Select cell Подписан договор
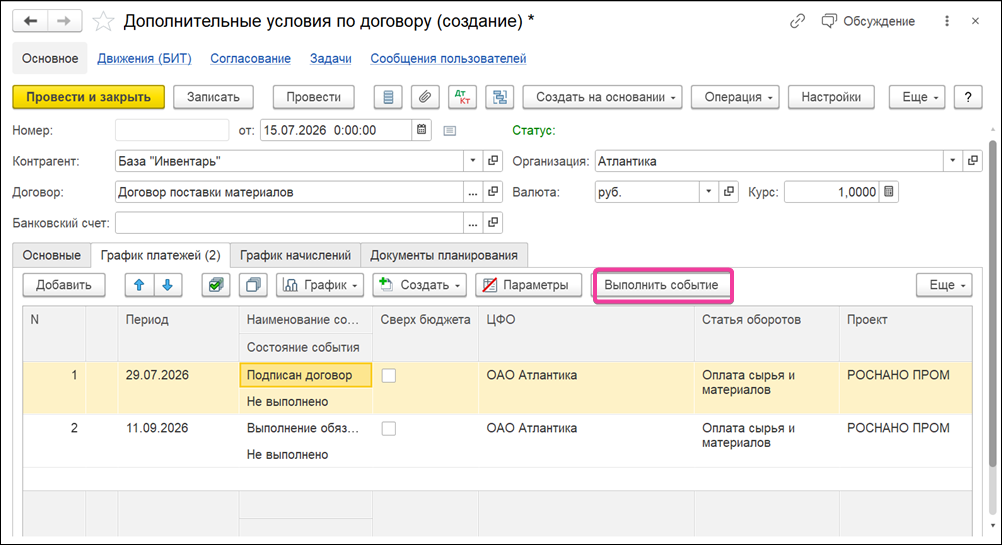 click(x=305, y=375)
